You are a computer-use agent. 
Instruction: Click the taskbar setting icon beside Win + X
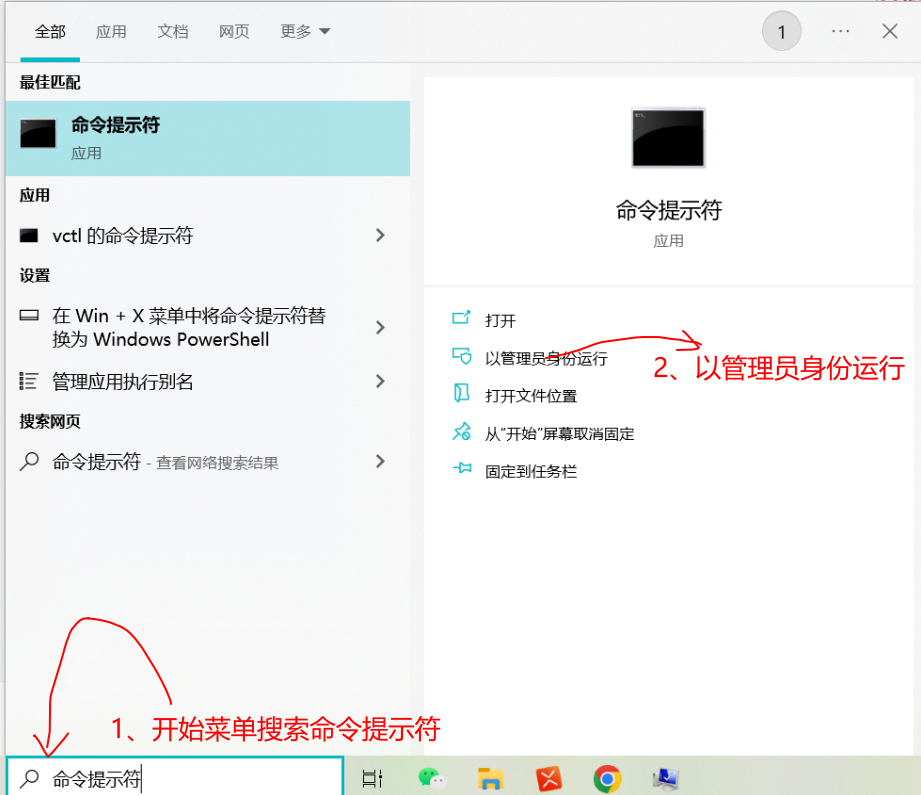[29, 316]
